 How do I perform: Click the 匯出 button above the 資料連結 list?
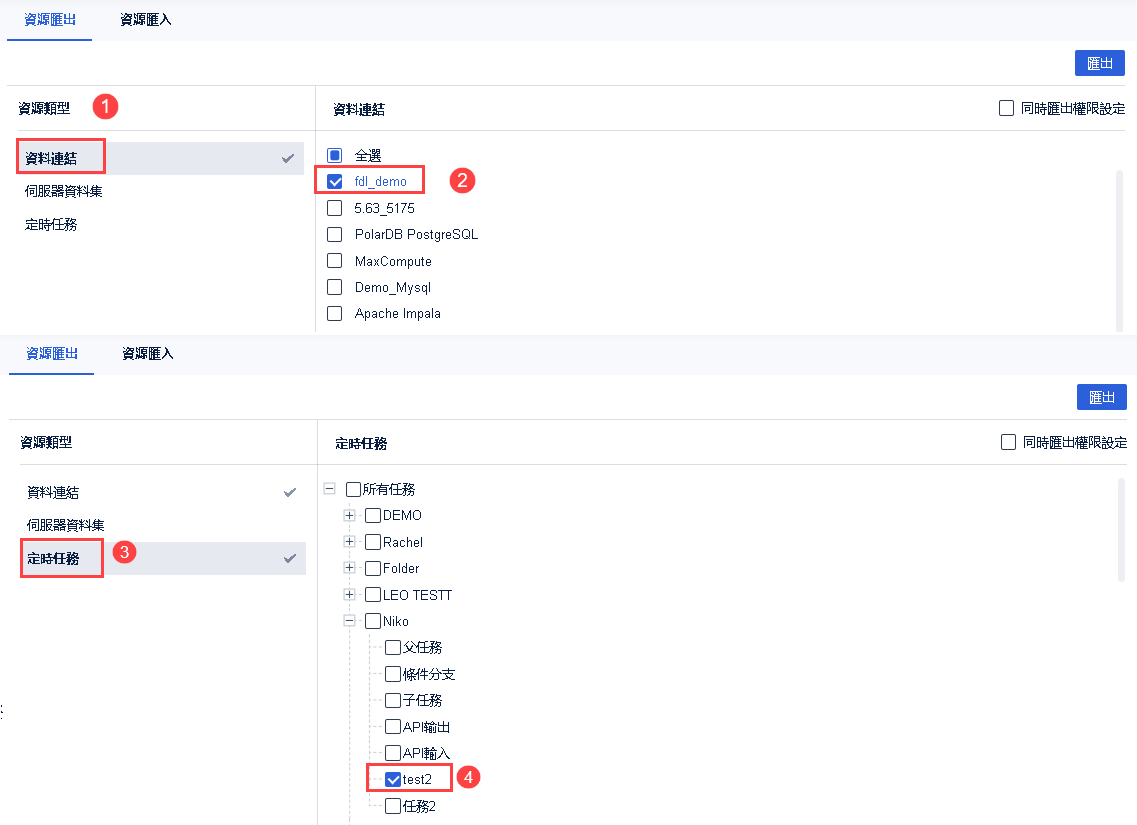[x=1099, y=63]
